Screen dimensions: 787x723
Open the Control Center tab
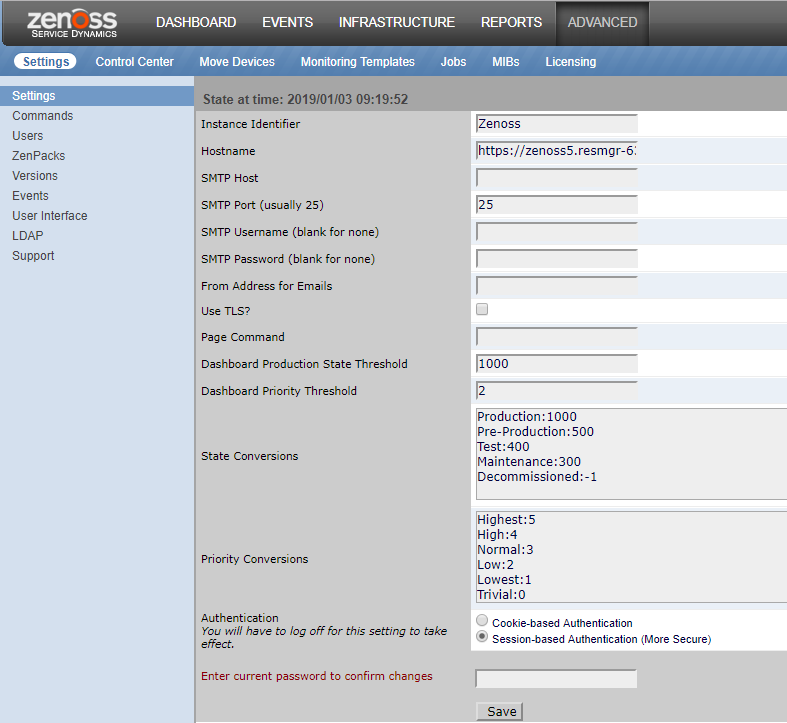134,62
